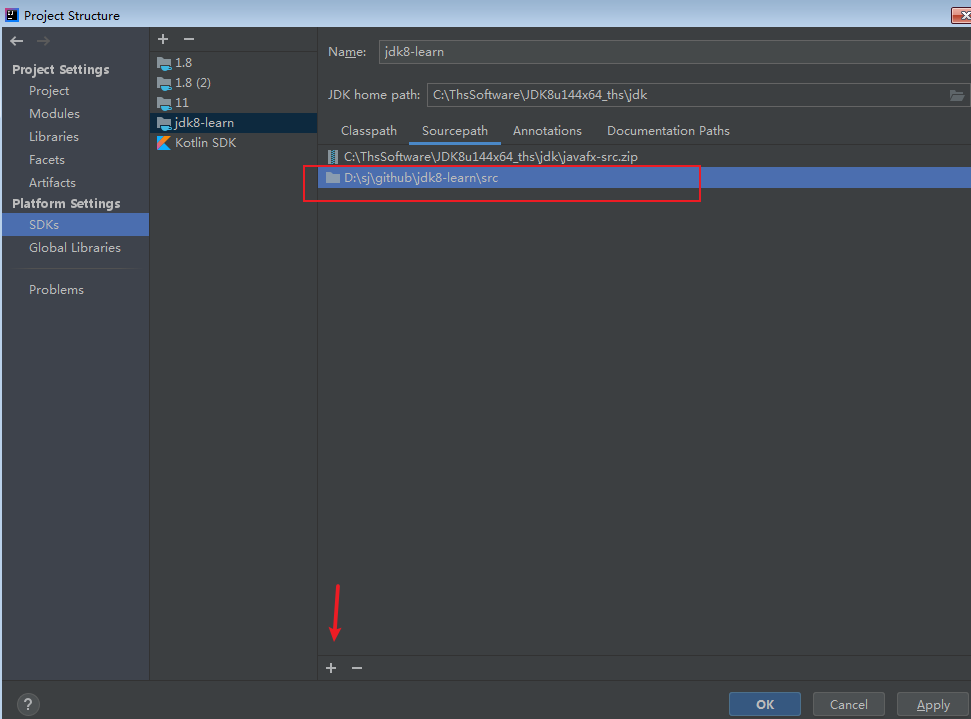The height and width of the screenshot is (719, 971).
Task: Click the IntelliJ icon in title bar
Action: (12, 15)
